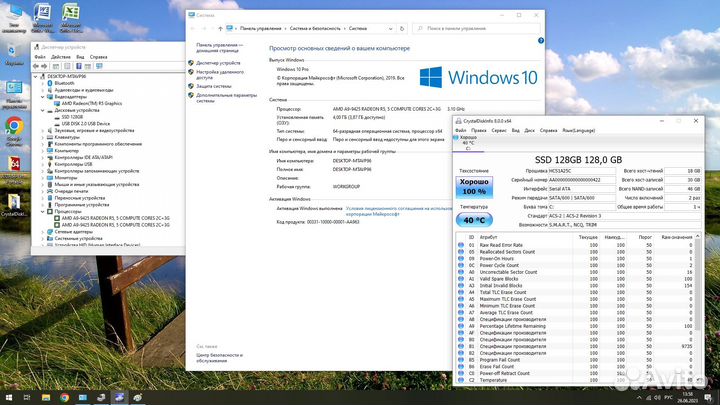Screen dimensions: 720x405
Task: Open the Файл menu in Device Manager
Action: (40, 57)
